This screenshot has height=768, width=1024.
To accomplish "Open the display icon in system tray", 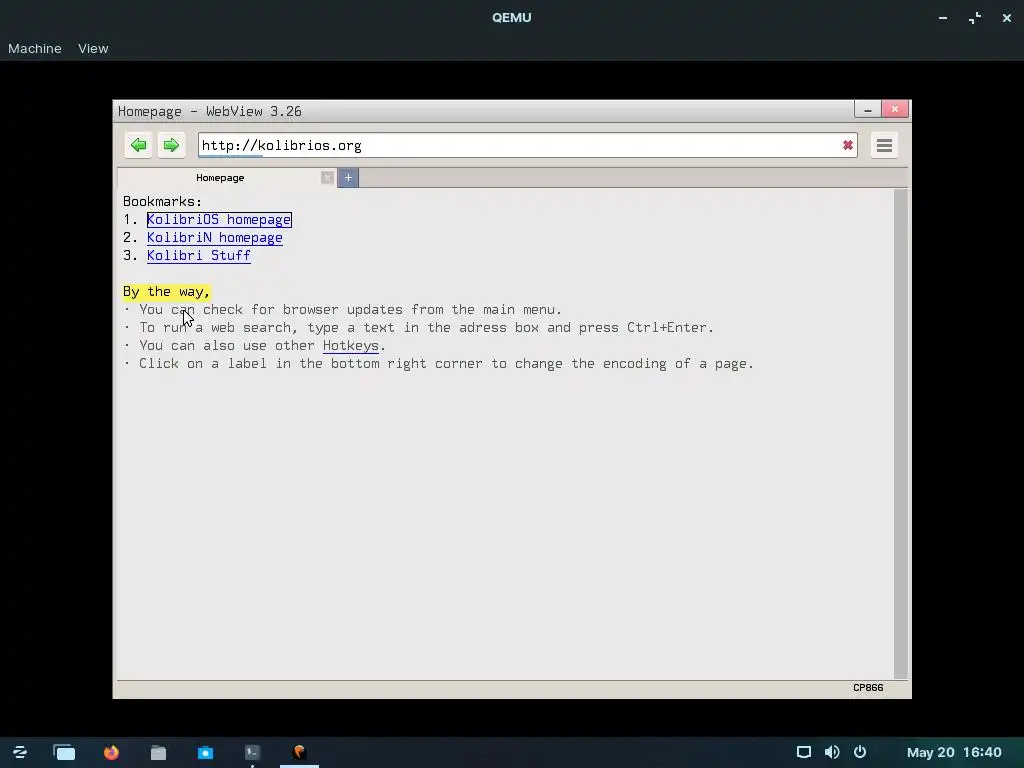I will [804, 752].
